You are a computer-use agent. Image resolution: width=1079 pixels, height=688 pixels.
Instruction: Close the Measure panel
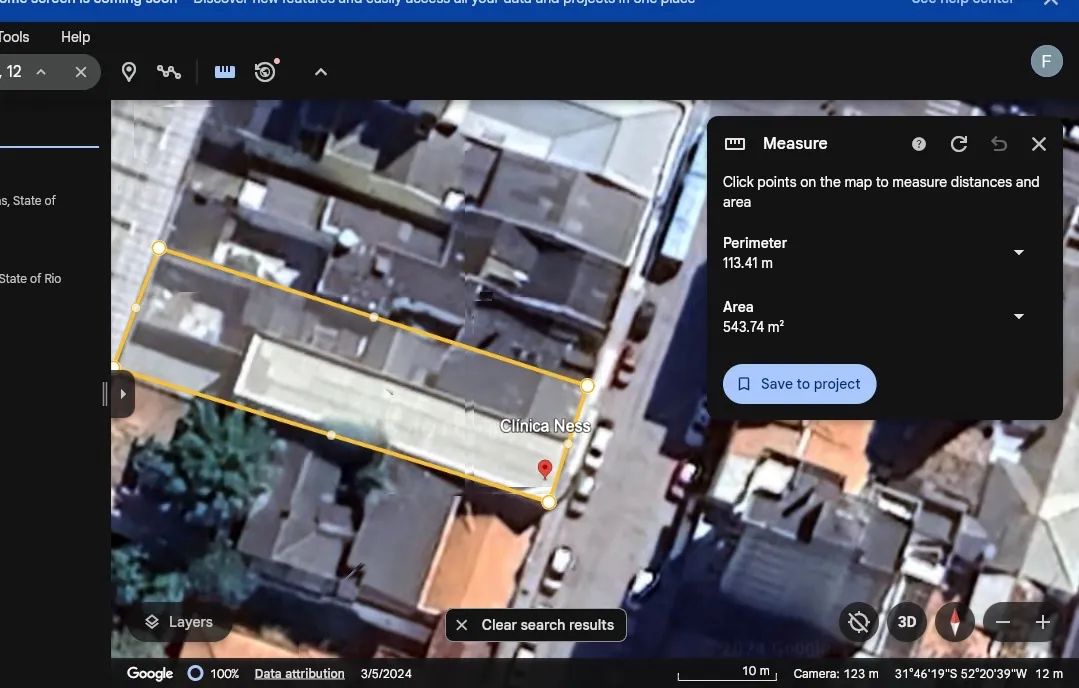click(x=1039, y=144)
